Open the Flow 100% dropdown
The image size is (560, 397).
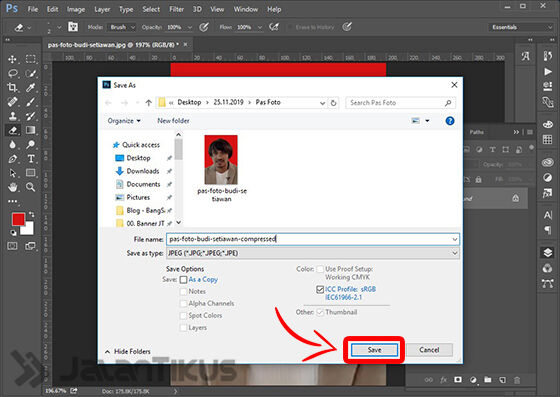click(x=260, y=27)
